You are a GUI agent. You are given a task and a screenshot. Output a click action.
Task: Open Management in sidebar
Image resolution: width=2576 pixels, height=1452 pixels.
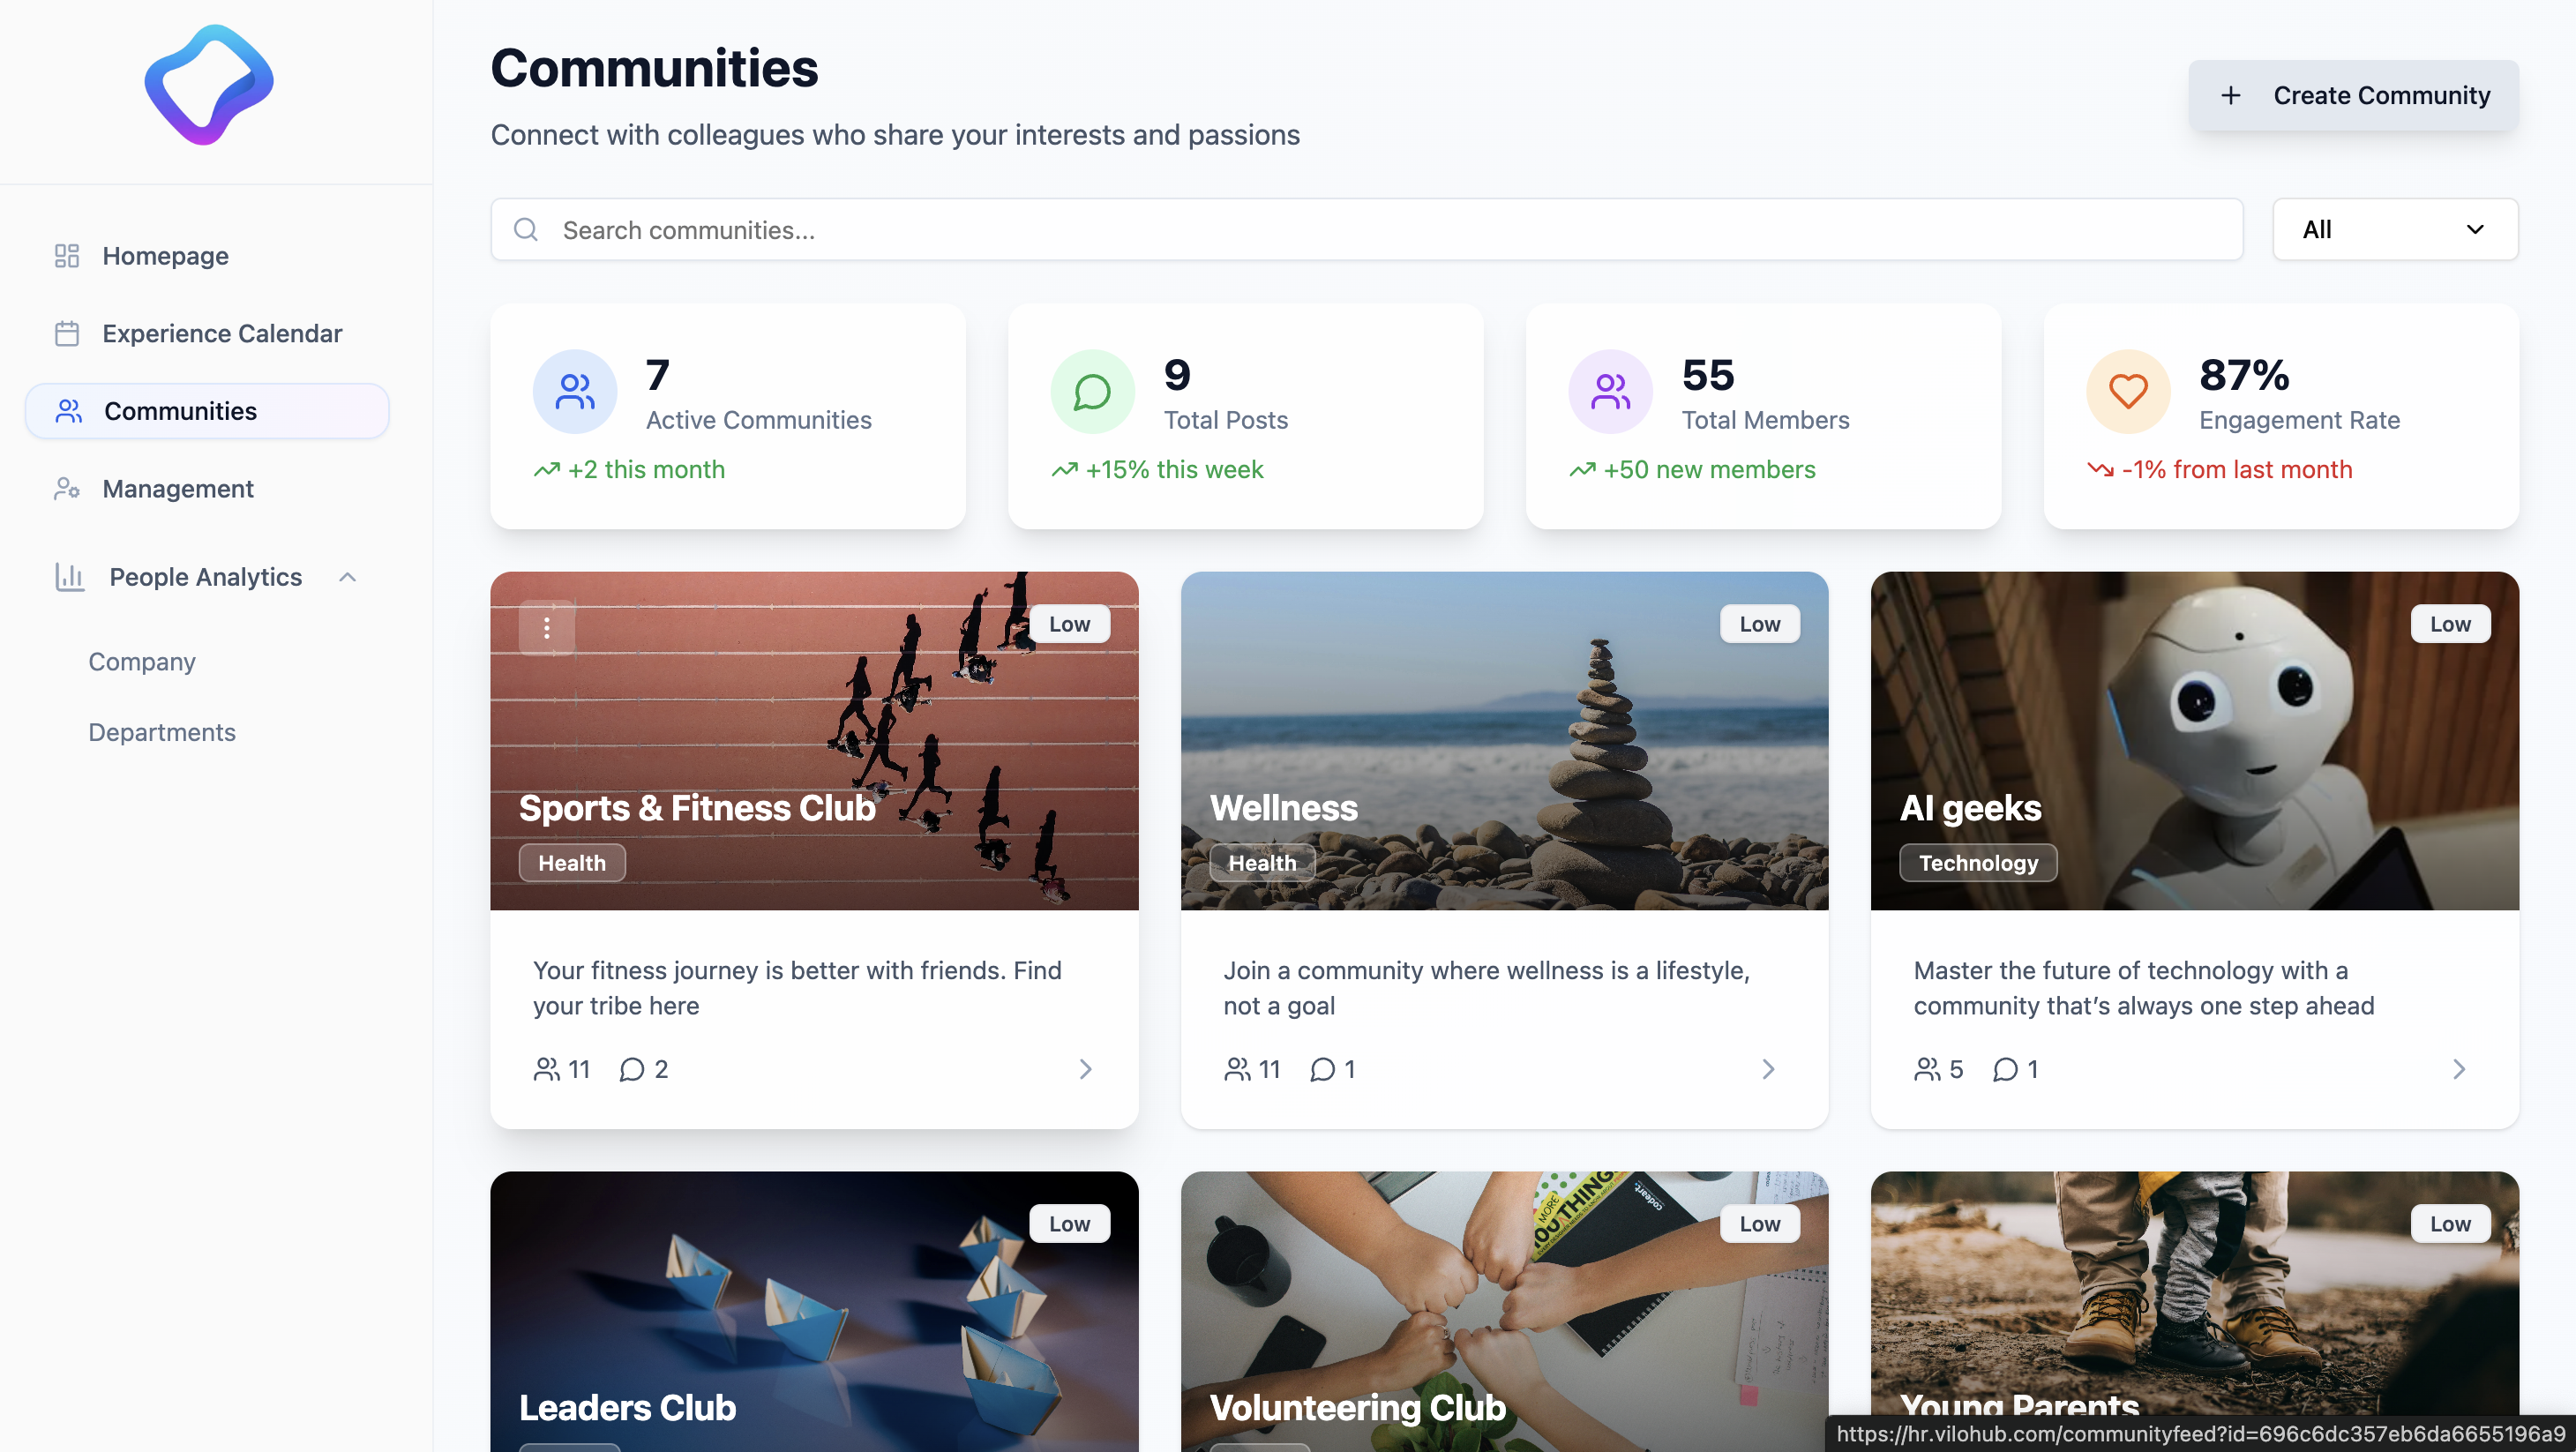coord(207,488)
